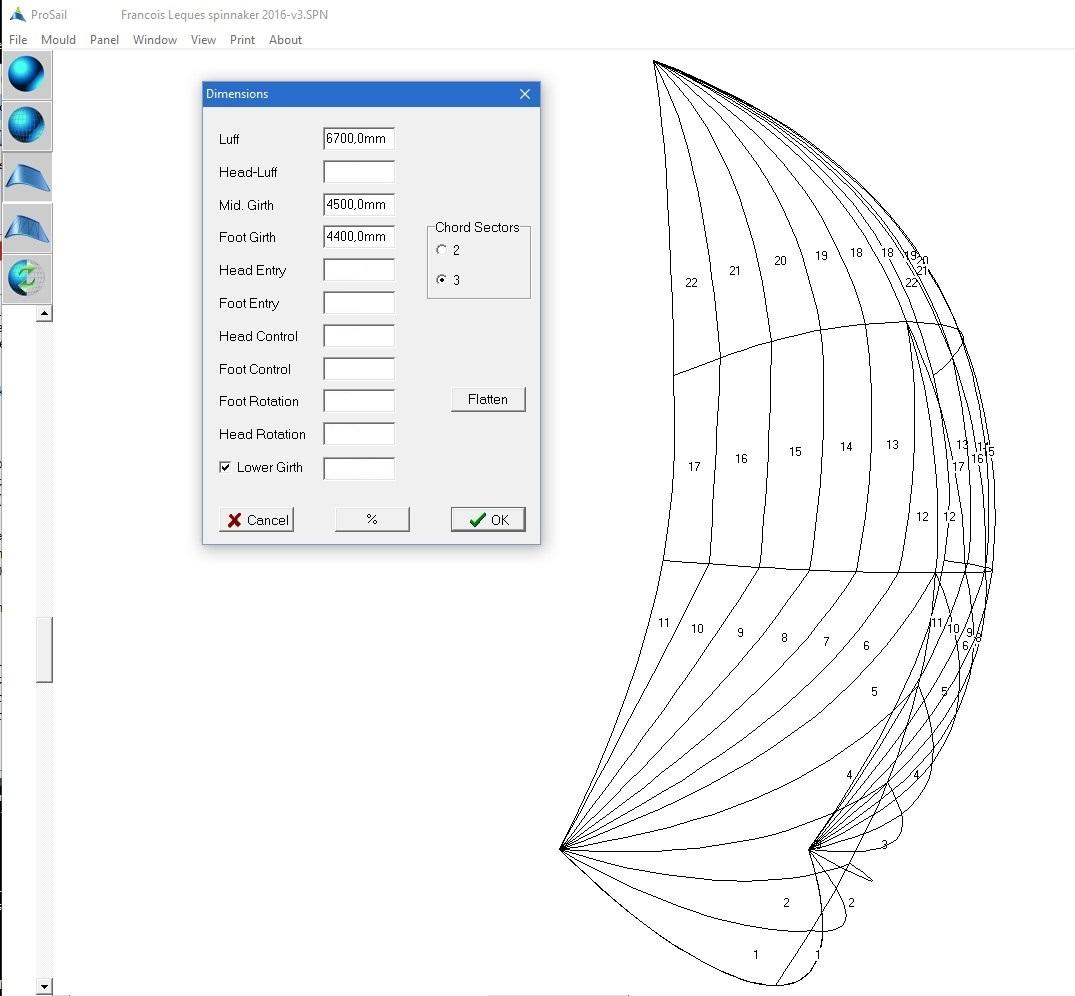Select 2 chord sectors radio option
The height and width of the screenshot is (996, 1075).
click(x=442, y=250)
